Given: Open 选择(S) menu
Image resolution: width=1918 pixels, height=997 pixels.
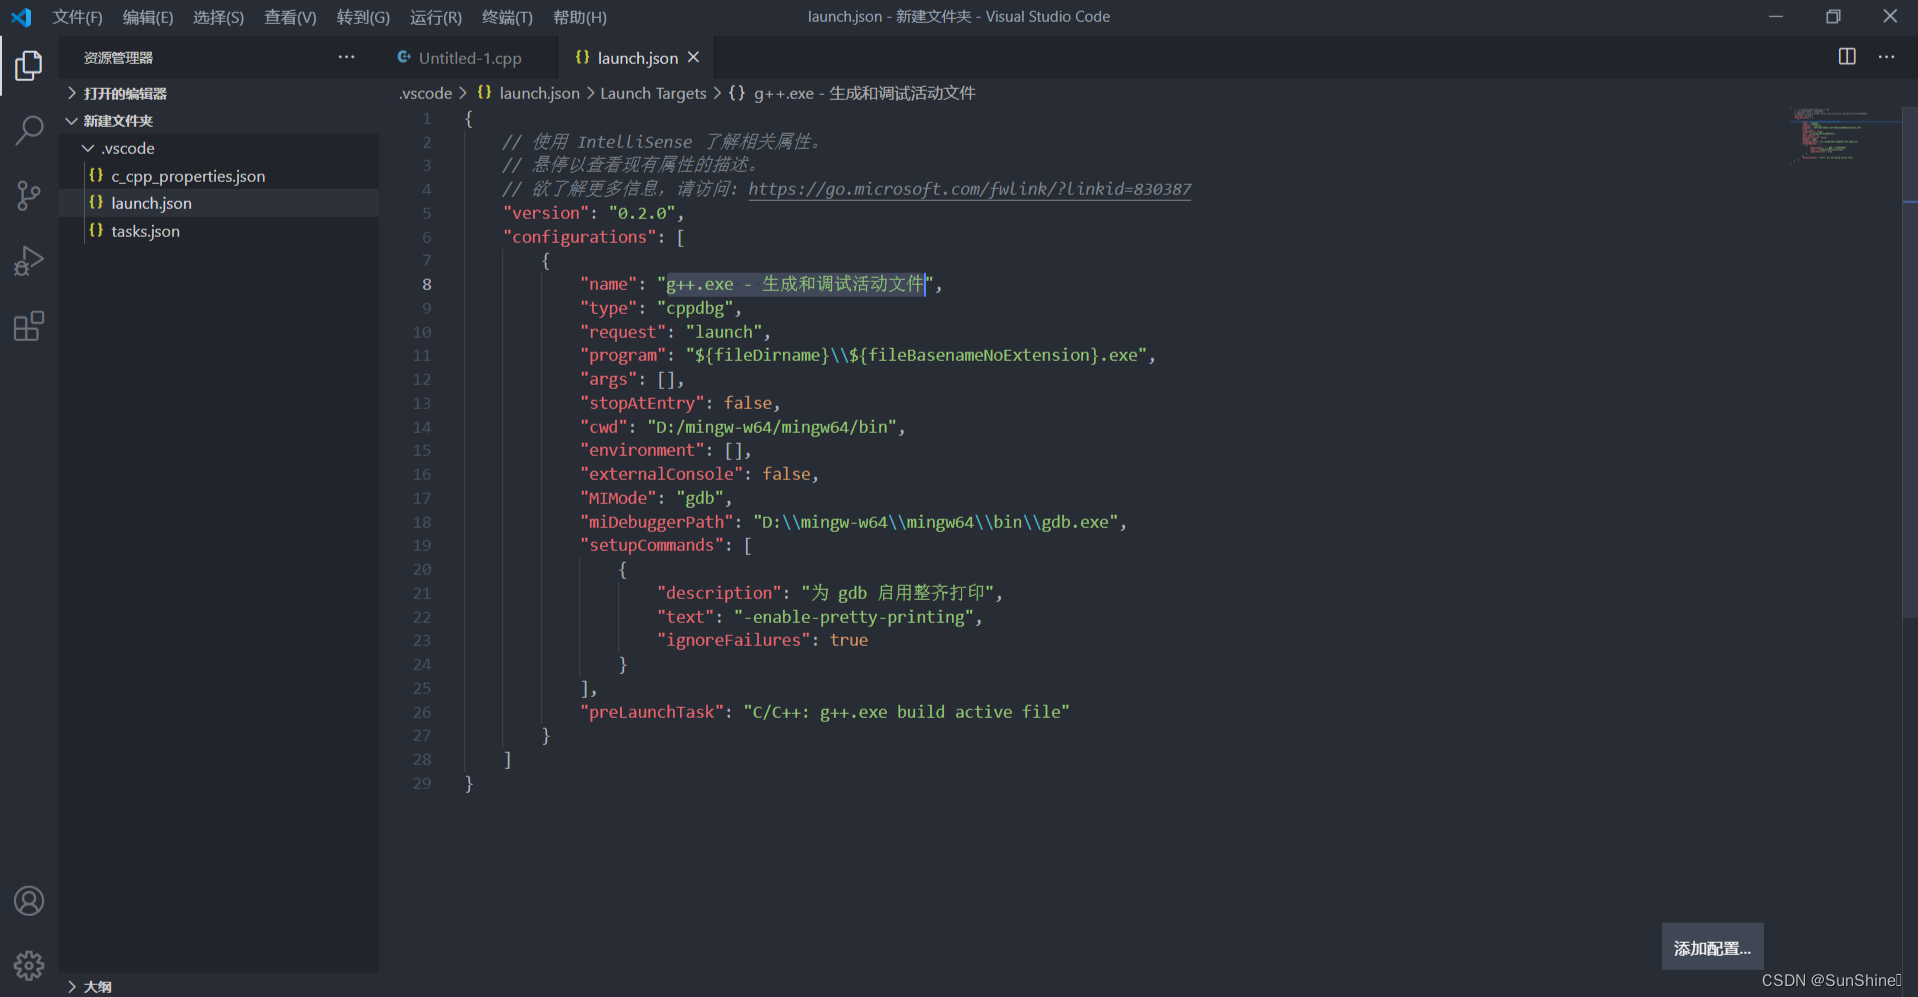Looking at the screenshot, I should point(218,17).
